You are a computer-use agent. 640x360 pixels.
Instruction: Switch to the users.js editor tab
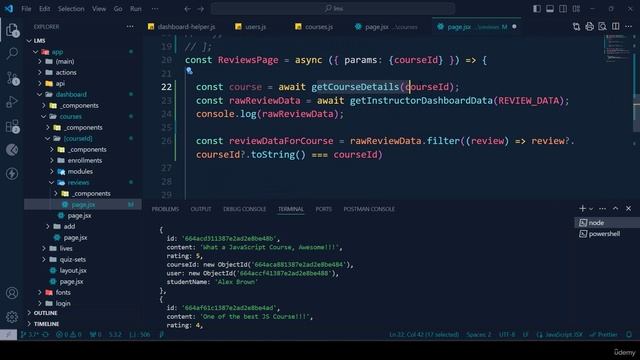coord(251,27)
